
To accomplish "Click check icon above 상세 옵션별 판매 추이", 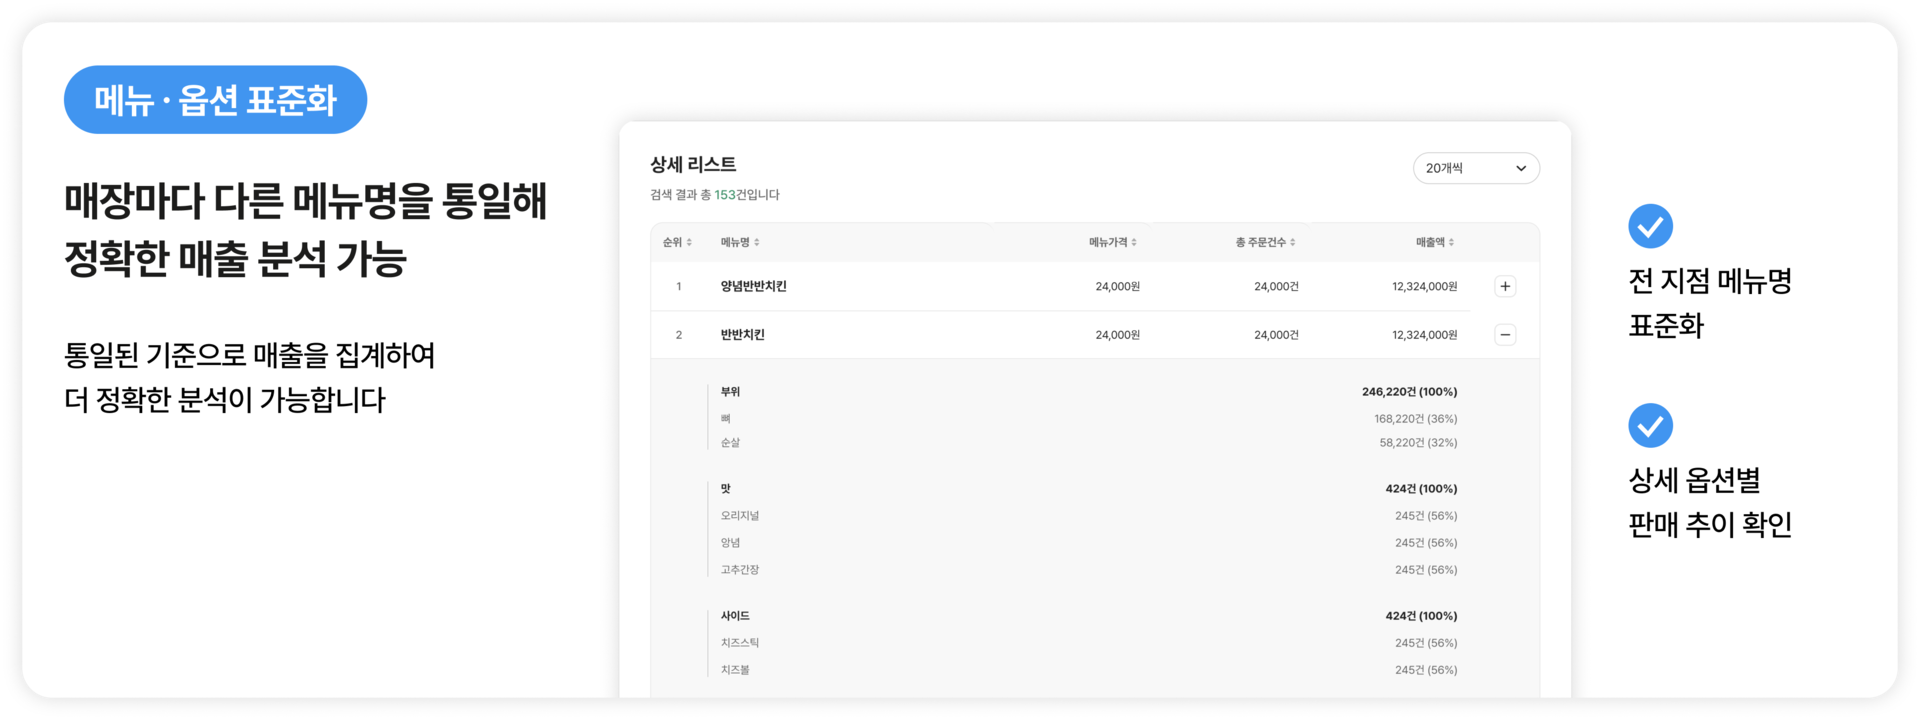I will tap(1650, 425).
